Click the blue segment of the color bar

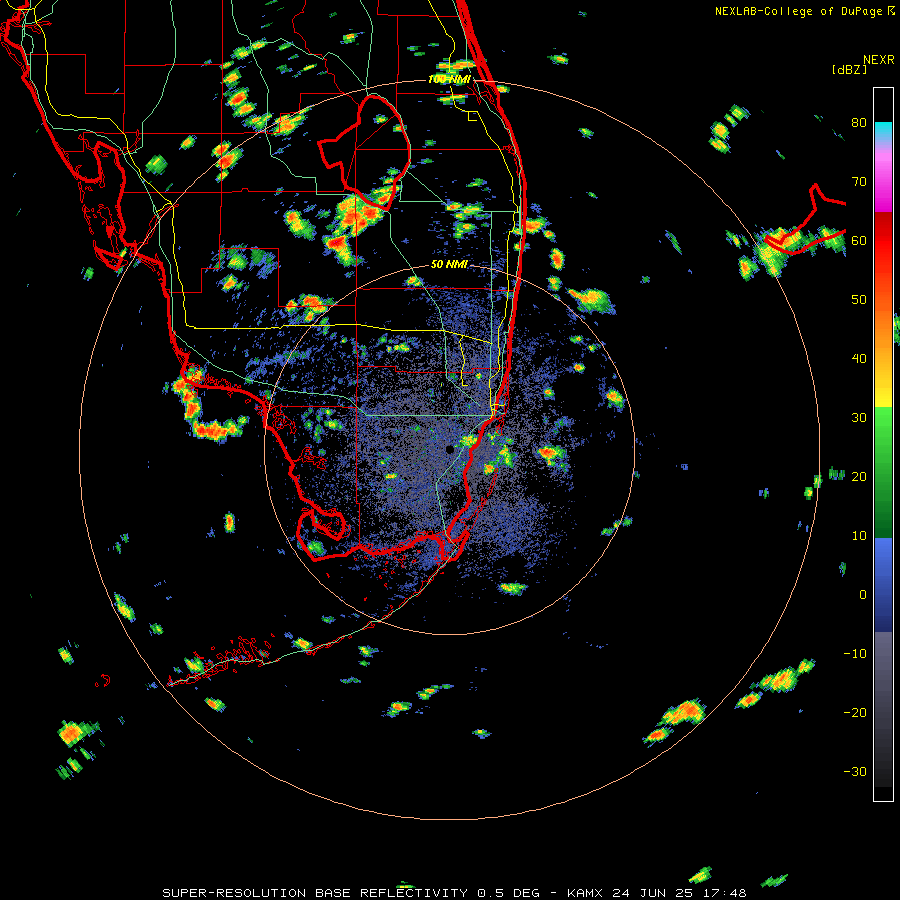coord(883,584)
